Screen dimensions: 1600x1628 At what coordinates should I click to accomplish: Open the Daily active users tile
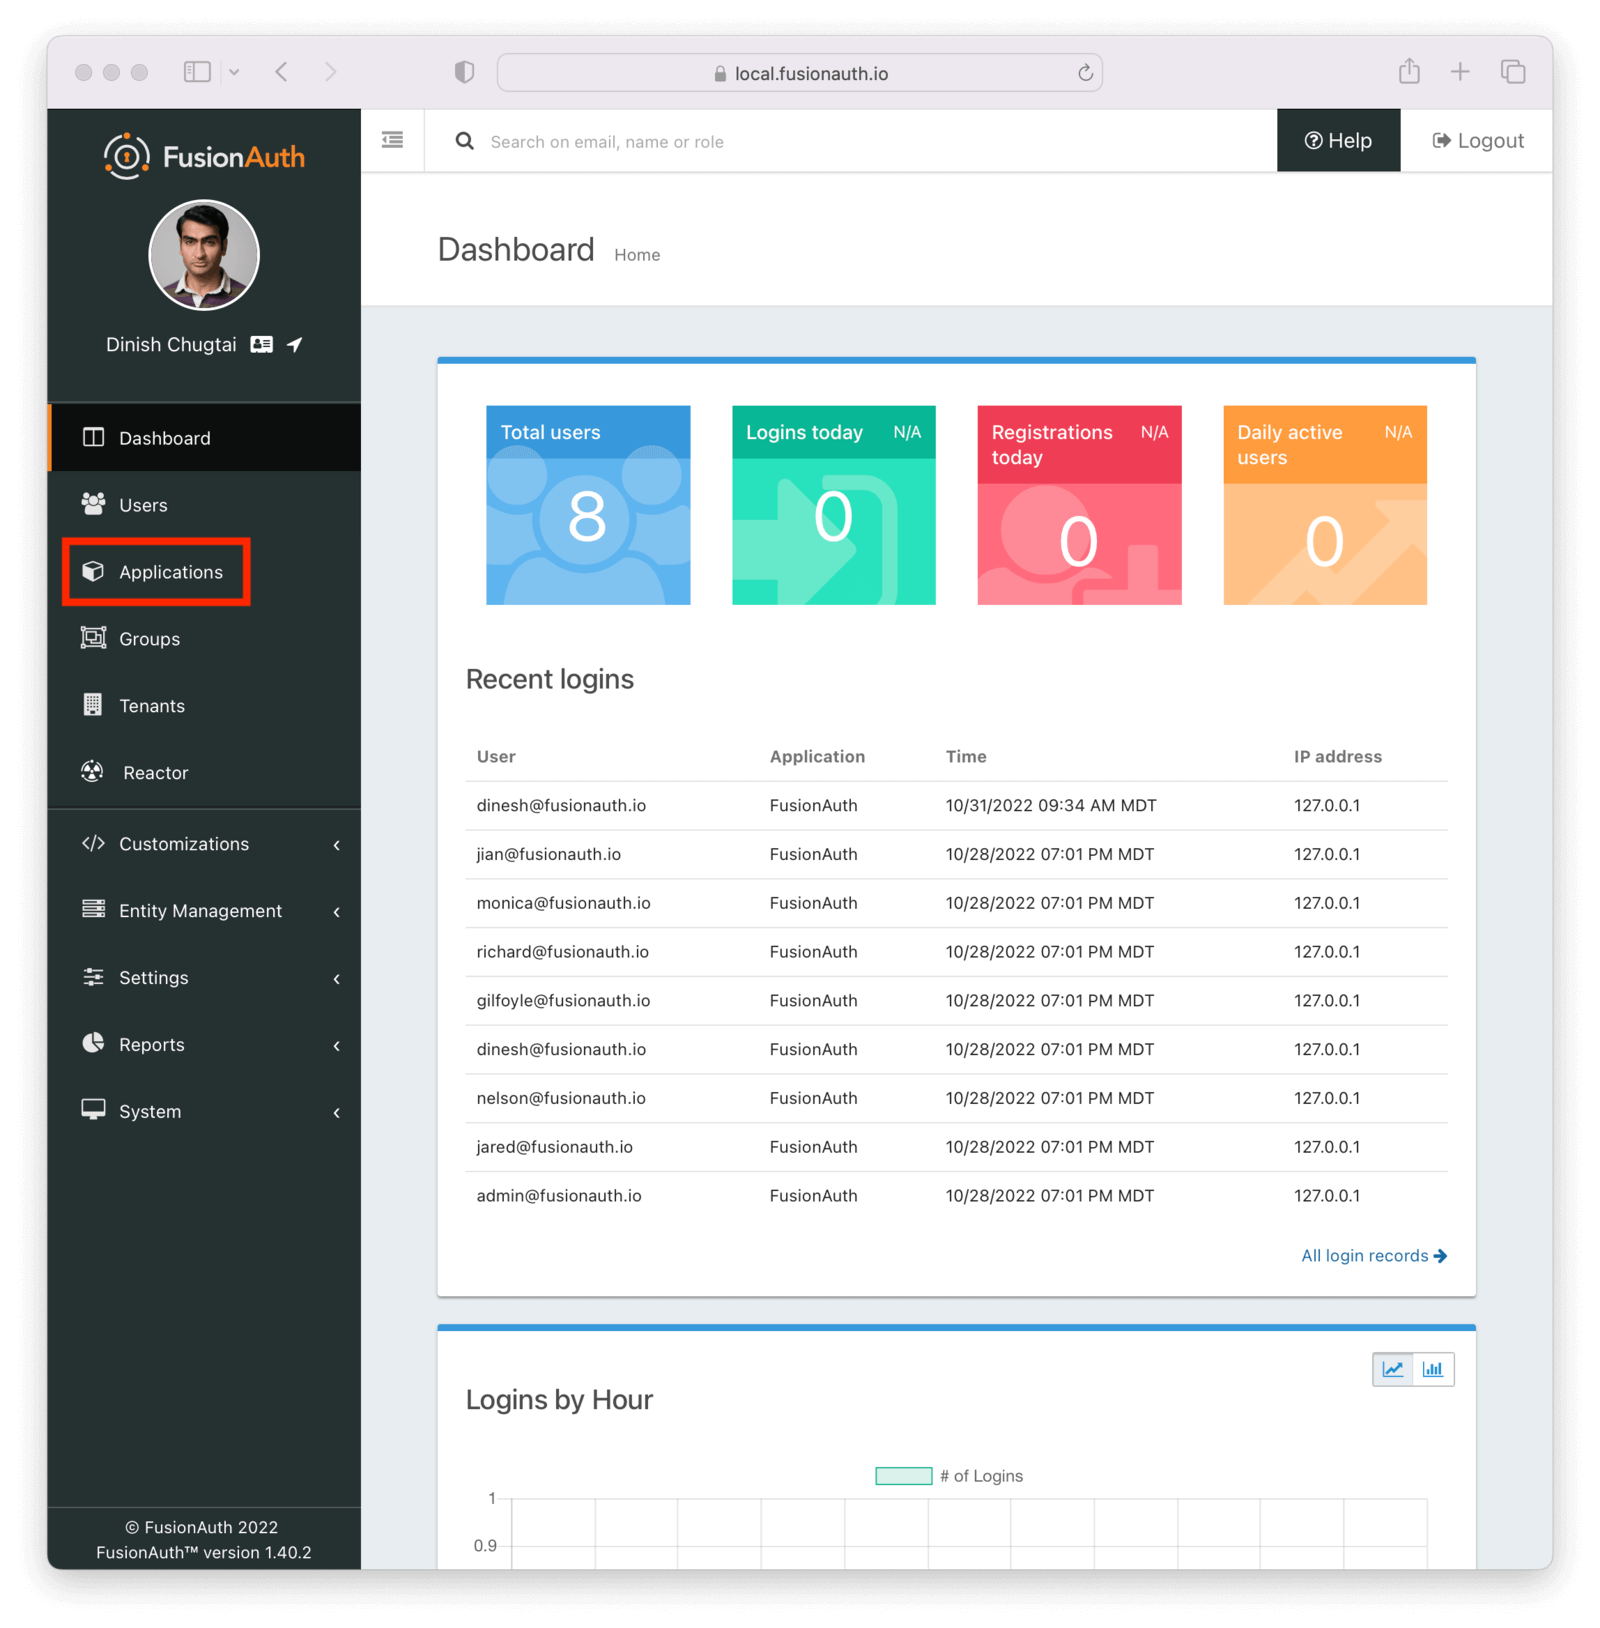(x=1325, y=504)
